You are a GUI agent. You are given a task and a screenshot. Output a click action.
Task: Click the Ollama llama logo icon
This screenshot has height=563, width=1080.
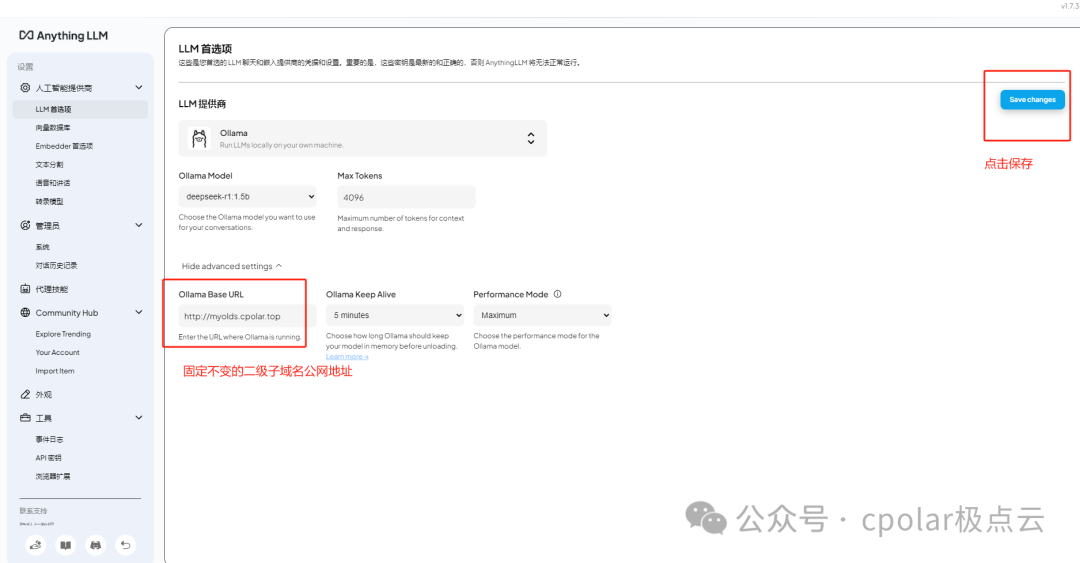199,139
